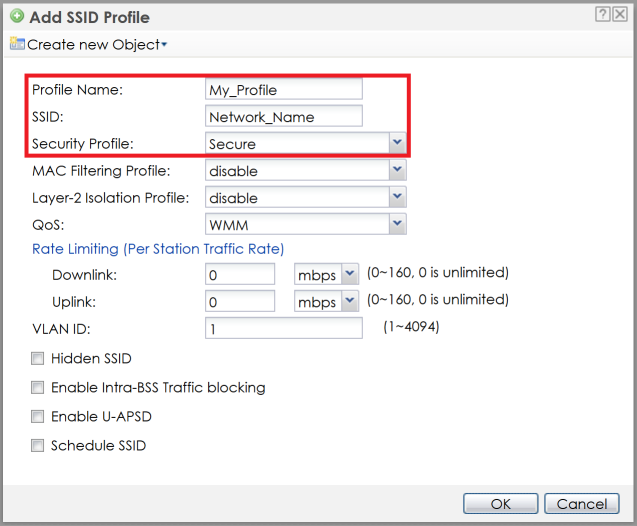Screen dimensions: 637x526
Task: Click the Rate Limiting section heading
Action: (158, 249)
